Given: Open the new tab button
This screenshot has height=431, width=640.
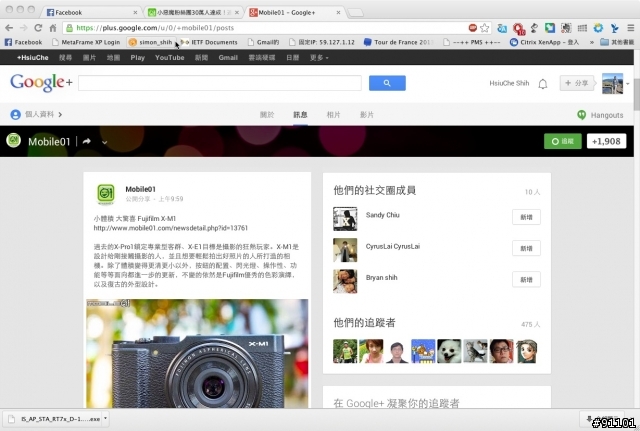Looking at the screenshot, I should [x=356, y=13].
